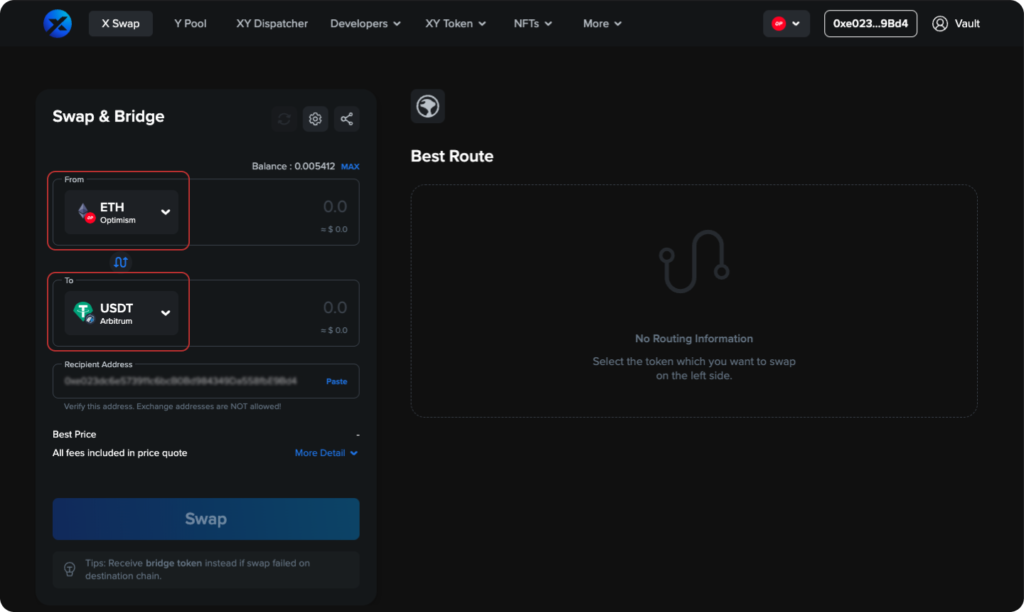Click the wallet address 0xe023...9Bd4 button

(871, 24)
